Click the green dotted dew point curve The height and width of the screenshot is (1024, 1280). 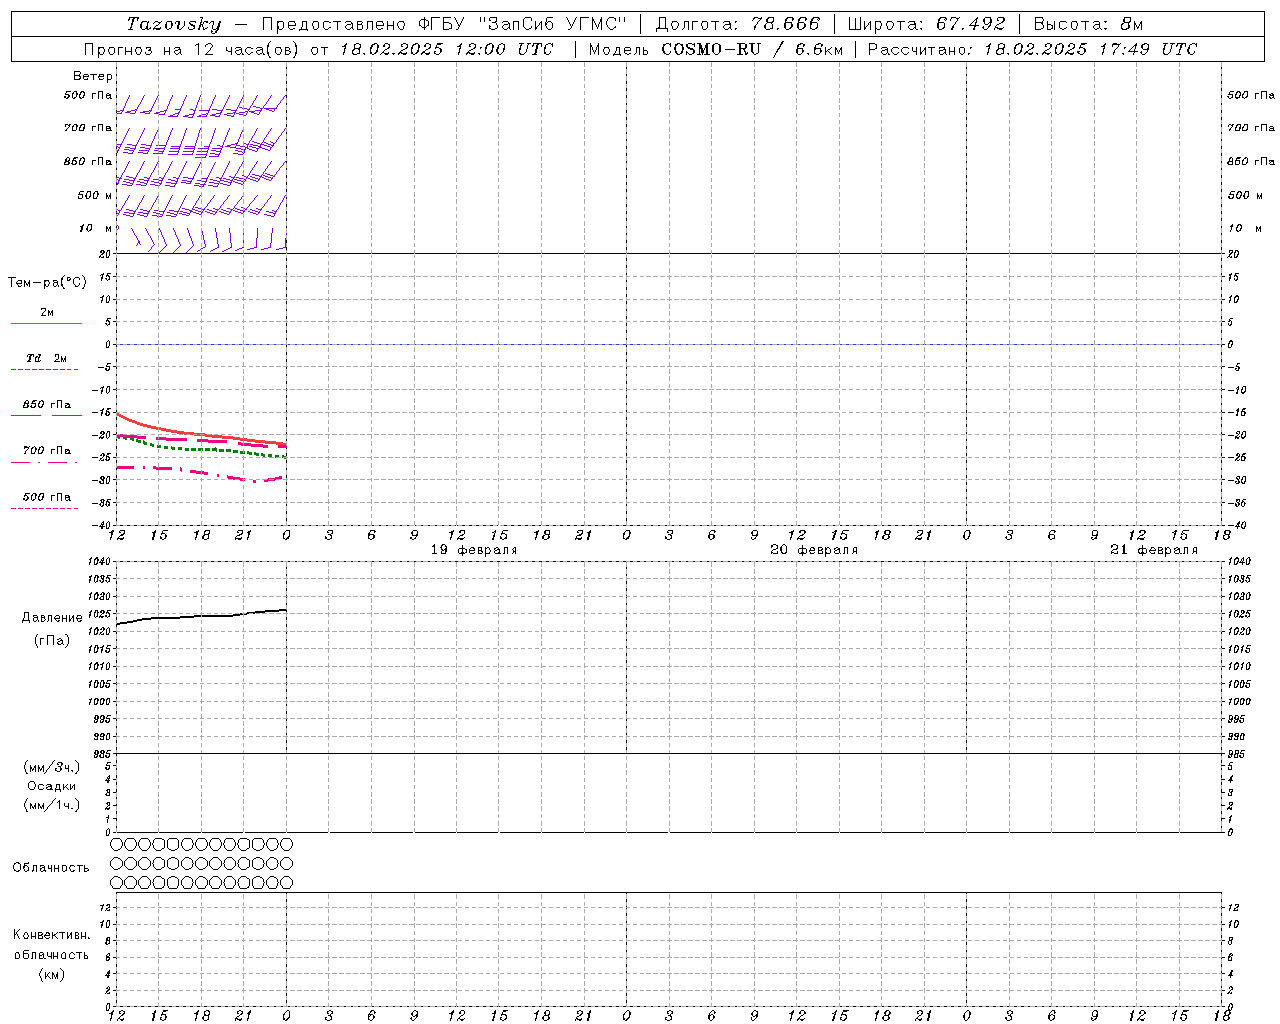click(x=200, y=449)
